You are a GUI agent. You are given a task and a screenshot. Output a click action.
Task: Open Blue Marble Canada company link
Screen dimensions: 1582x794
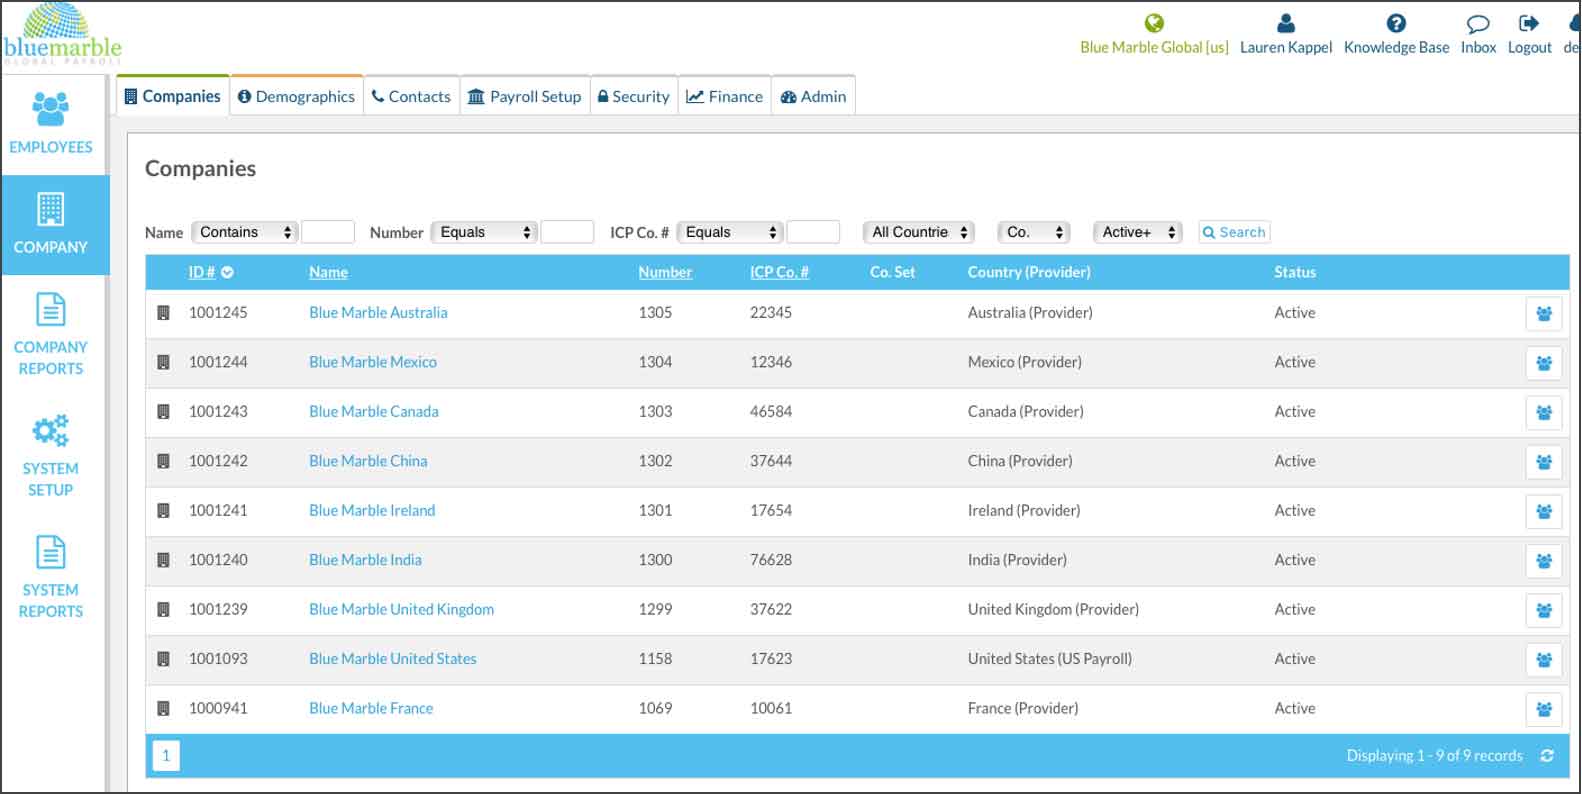click(374, 411)
